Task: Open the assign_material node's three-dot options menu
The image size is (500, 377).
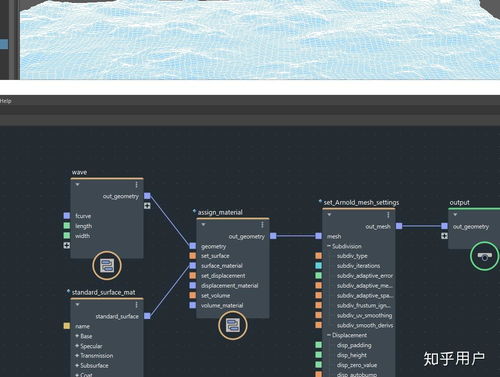Action: pyautogui.click(x=262, y=225)
